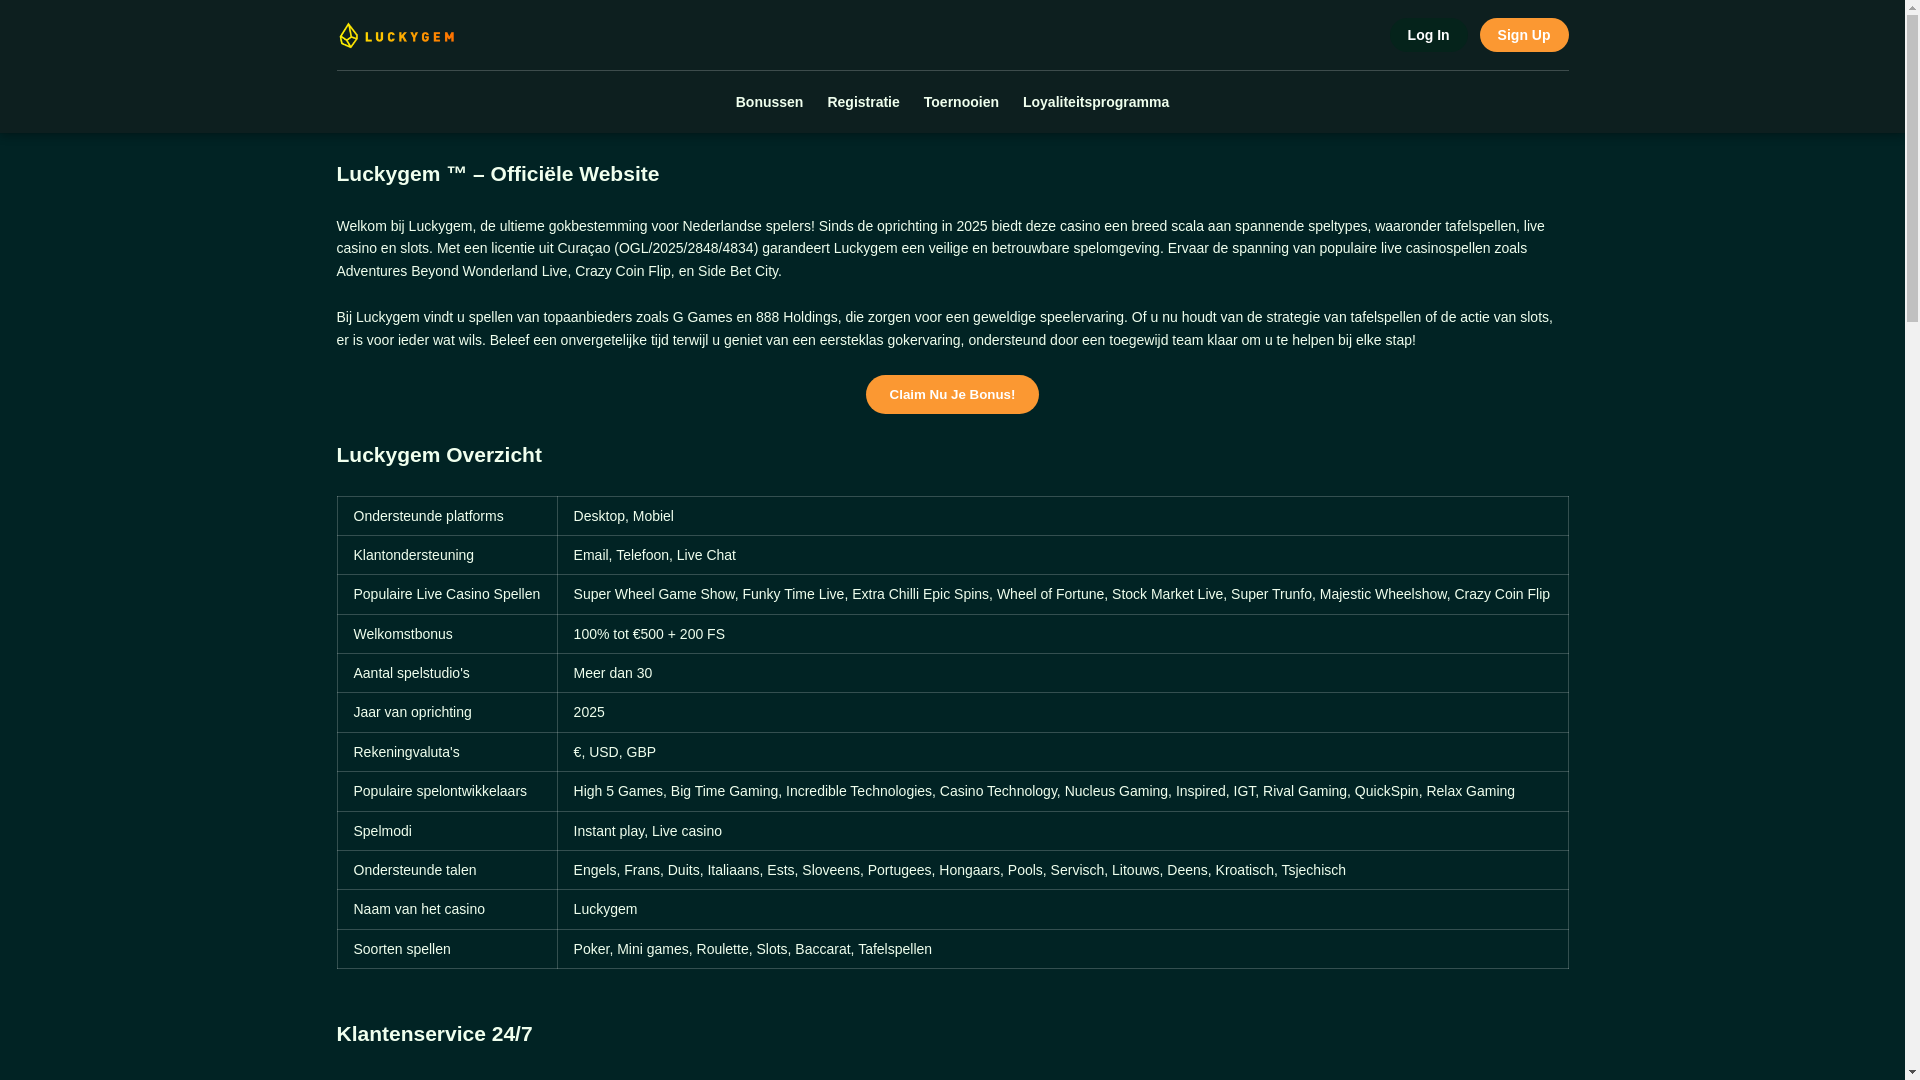Open the Log In button
Viewport: 1920px width, 1080px height.
pos(1428,35)
